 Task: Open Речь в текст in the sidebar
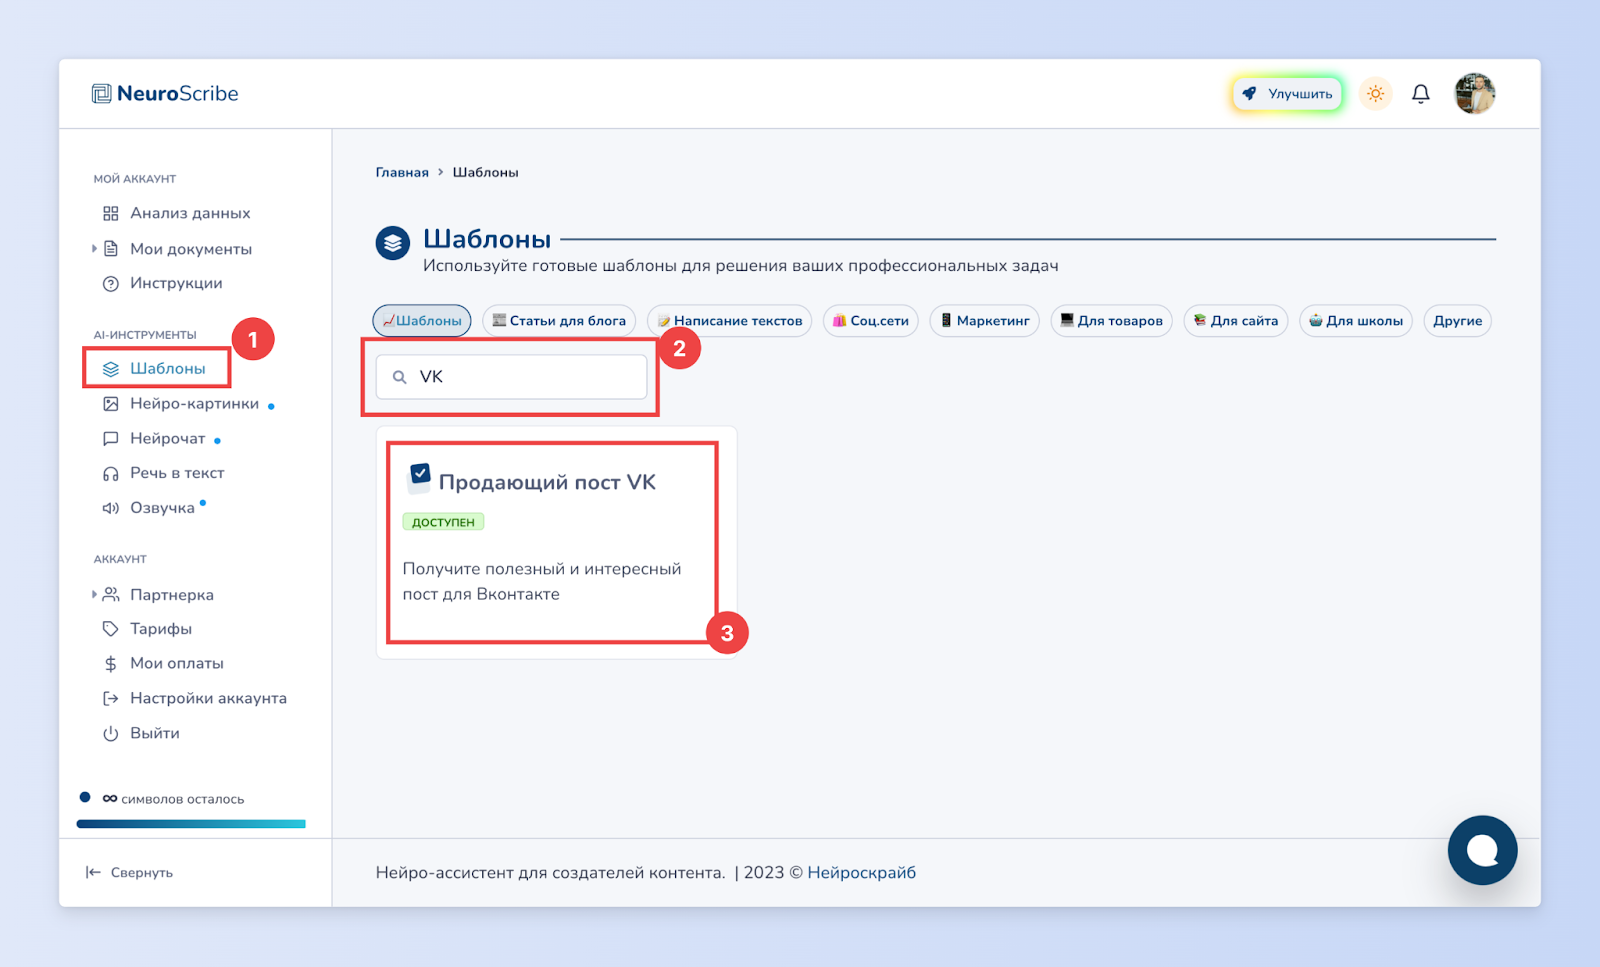pos(164,473)
